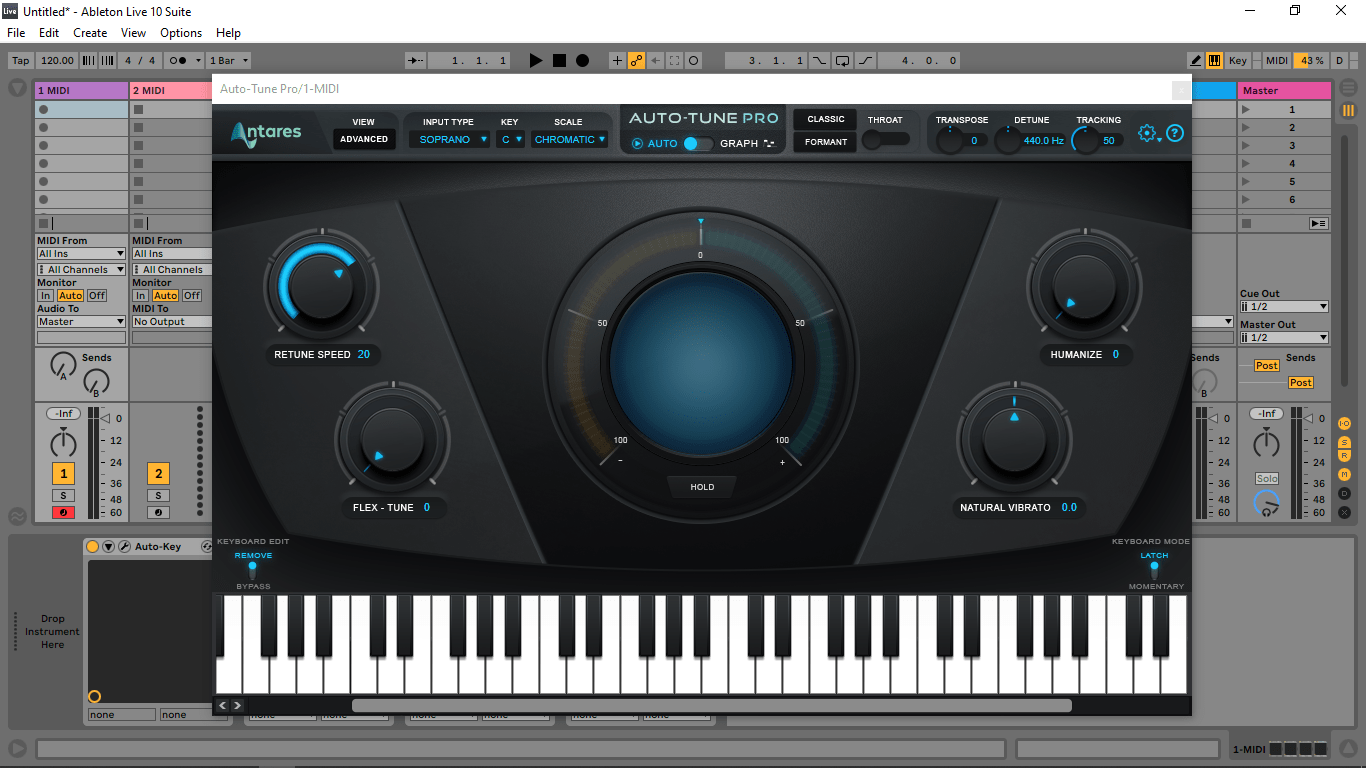Open track 1 Audio To Master dropdown
The width and height of the screenshot is (1366, 768).
pos(81,322)
